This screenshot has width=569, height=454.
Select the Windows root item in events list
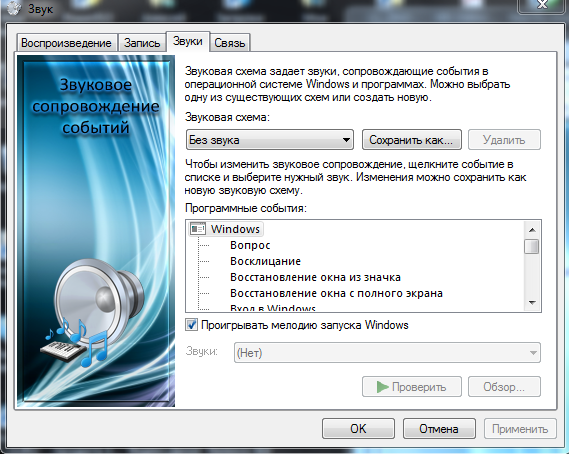(235, 229)
